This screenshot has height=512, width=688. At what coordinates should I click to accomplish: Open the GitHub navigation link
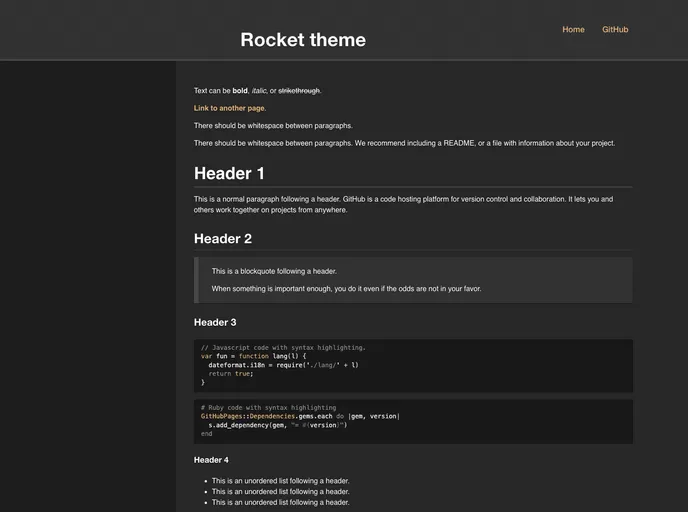point(615,30)
